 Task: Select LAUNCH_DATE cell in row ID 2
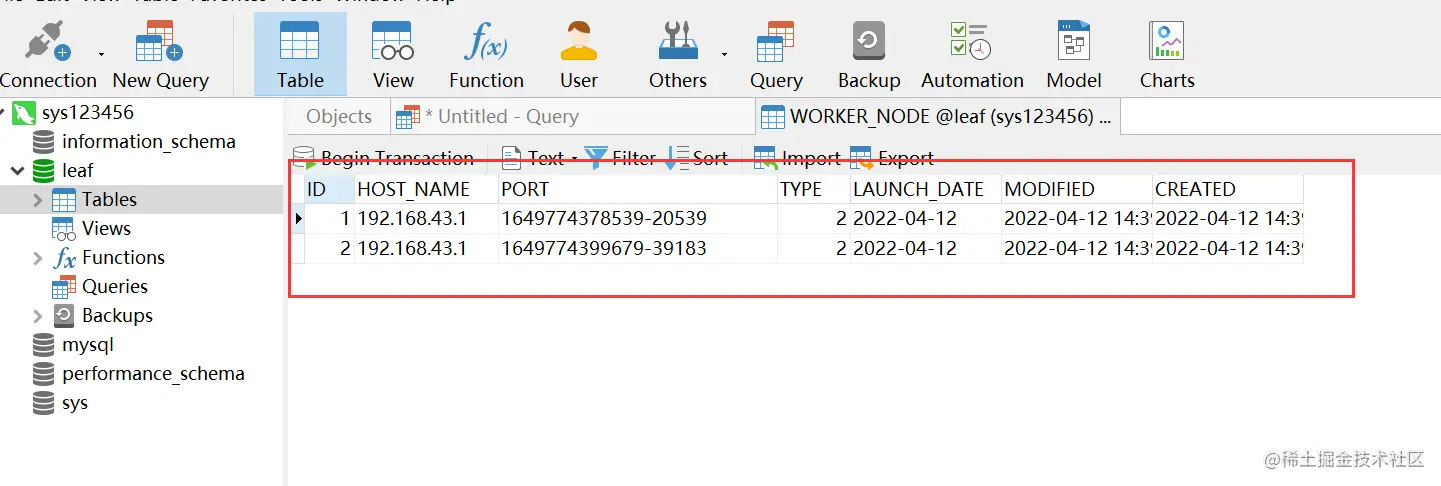pyautogui.click(x=926, y=248)
